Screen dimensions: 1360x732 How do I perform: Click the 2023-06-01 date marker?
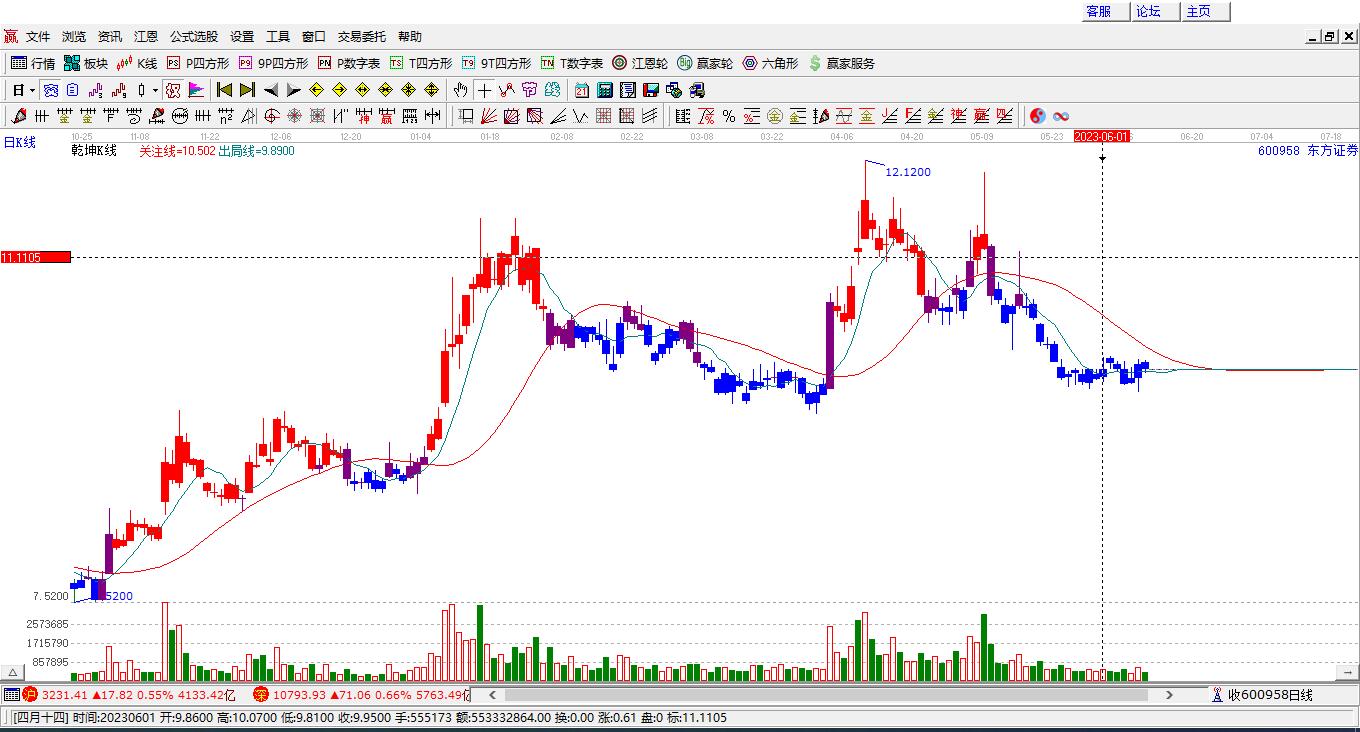pos(1102,136)
